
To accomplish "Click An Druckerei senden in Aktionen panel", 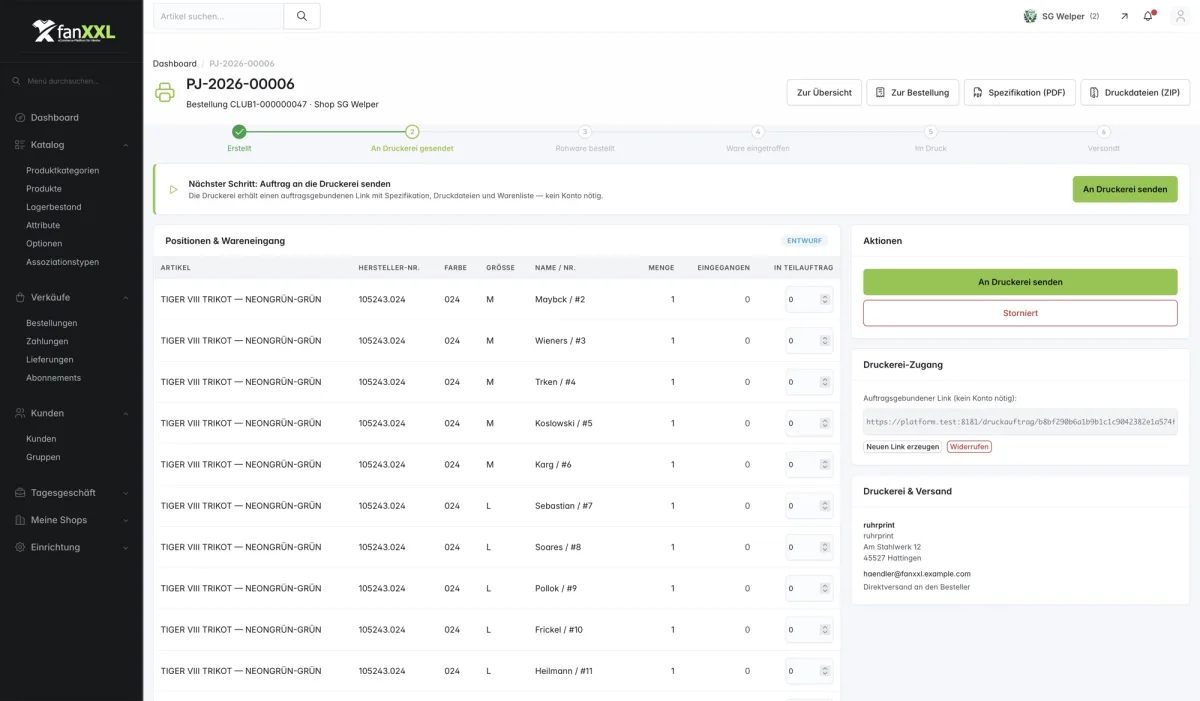I will pyautogui.click(x=1020, y=282).
